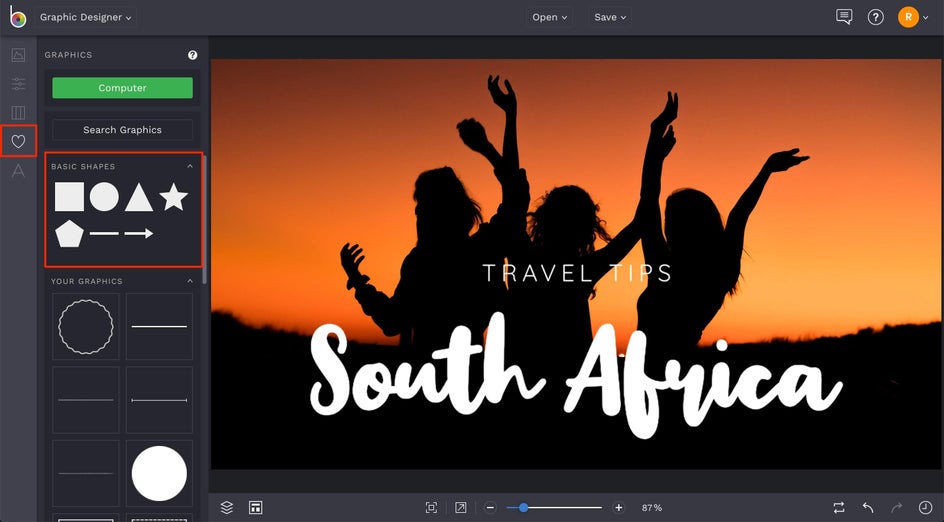Click the graphics panel scrollbar
This screenshot has height=522, width=944.
[205, 220]
